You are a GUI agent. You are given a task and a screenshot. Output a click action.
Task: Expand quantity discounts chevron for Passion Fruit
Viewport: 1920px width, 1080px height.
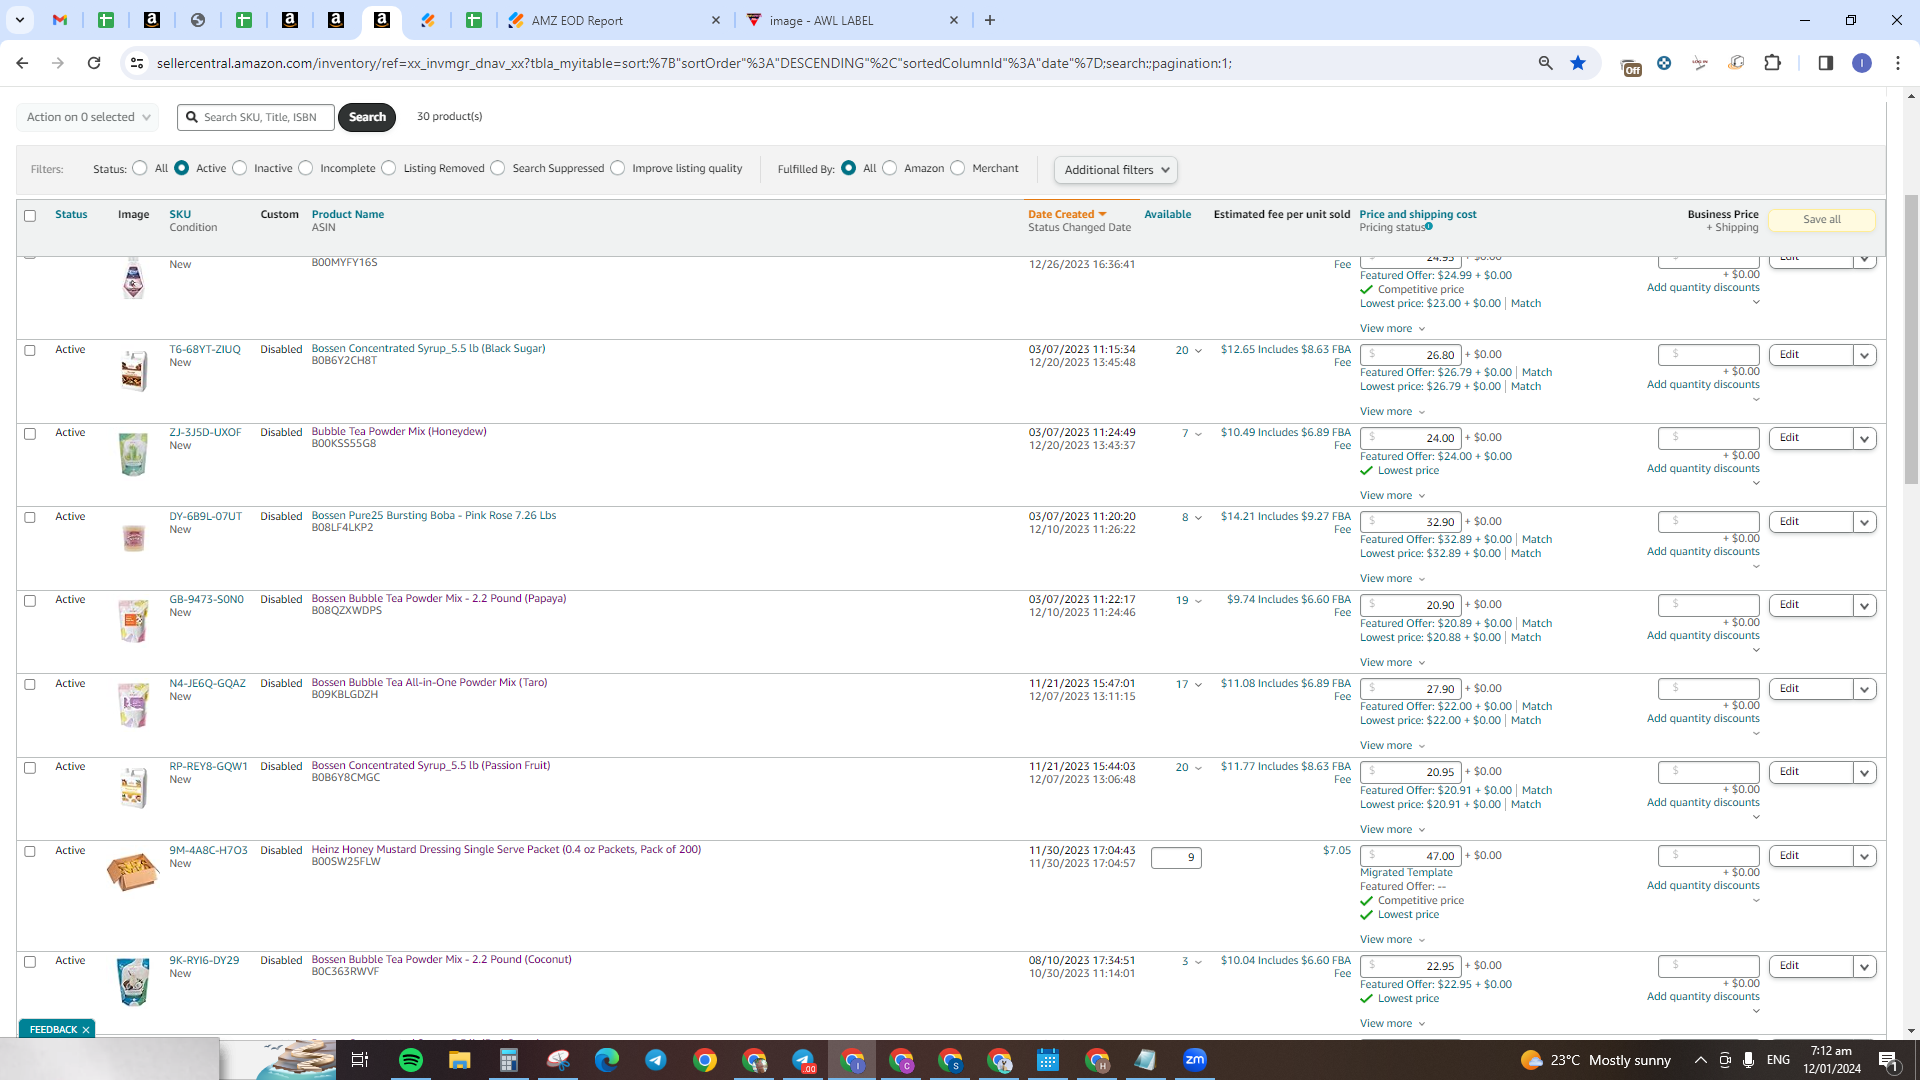click(1756, 817)
